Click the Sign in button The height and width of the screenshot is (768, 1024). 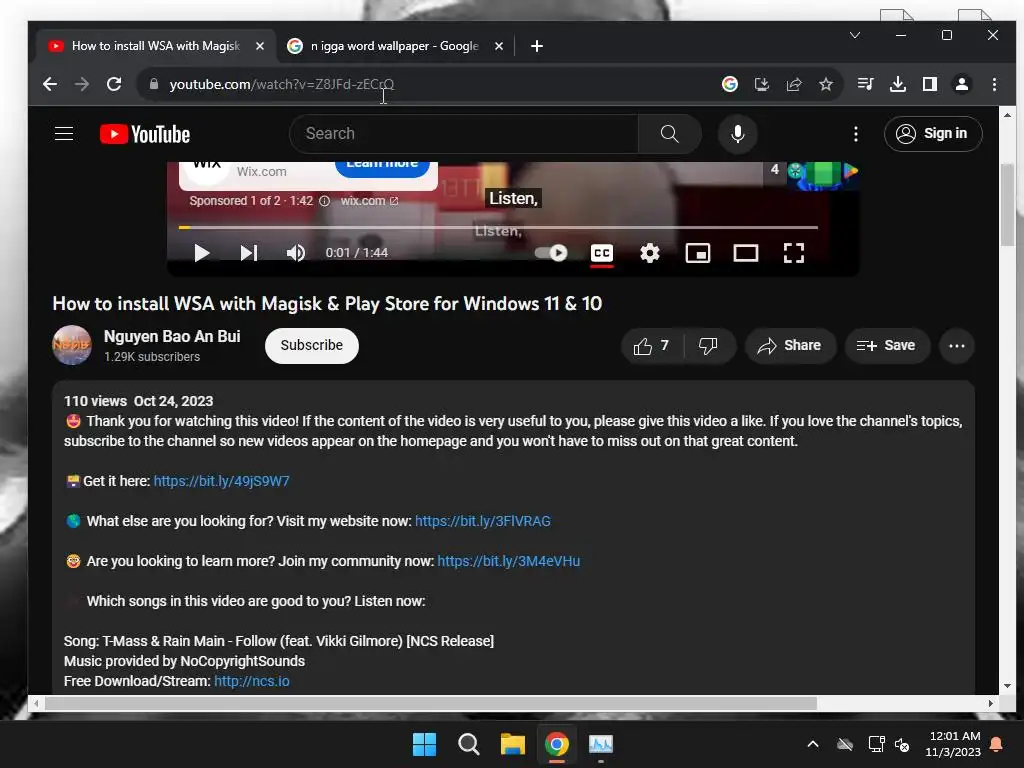tap(933, 134)
